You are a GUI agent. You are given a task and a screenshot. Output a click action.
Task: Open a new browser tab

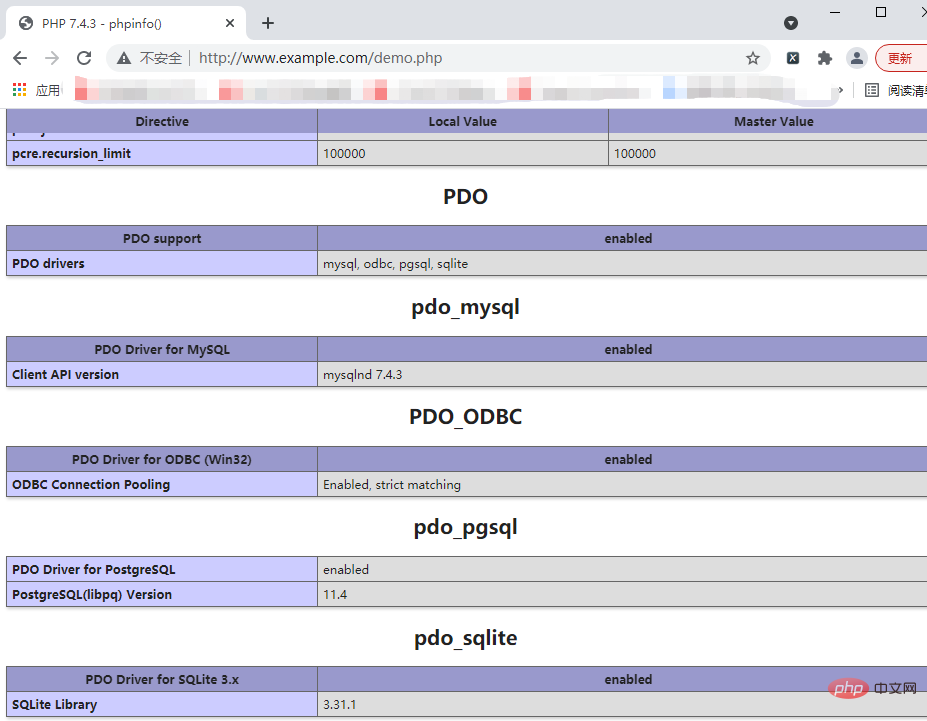(x=268, y=23)
